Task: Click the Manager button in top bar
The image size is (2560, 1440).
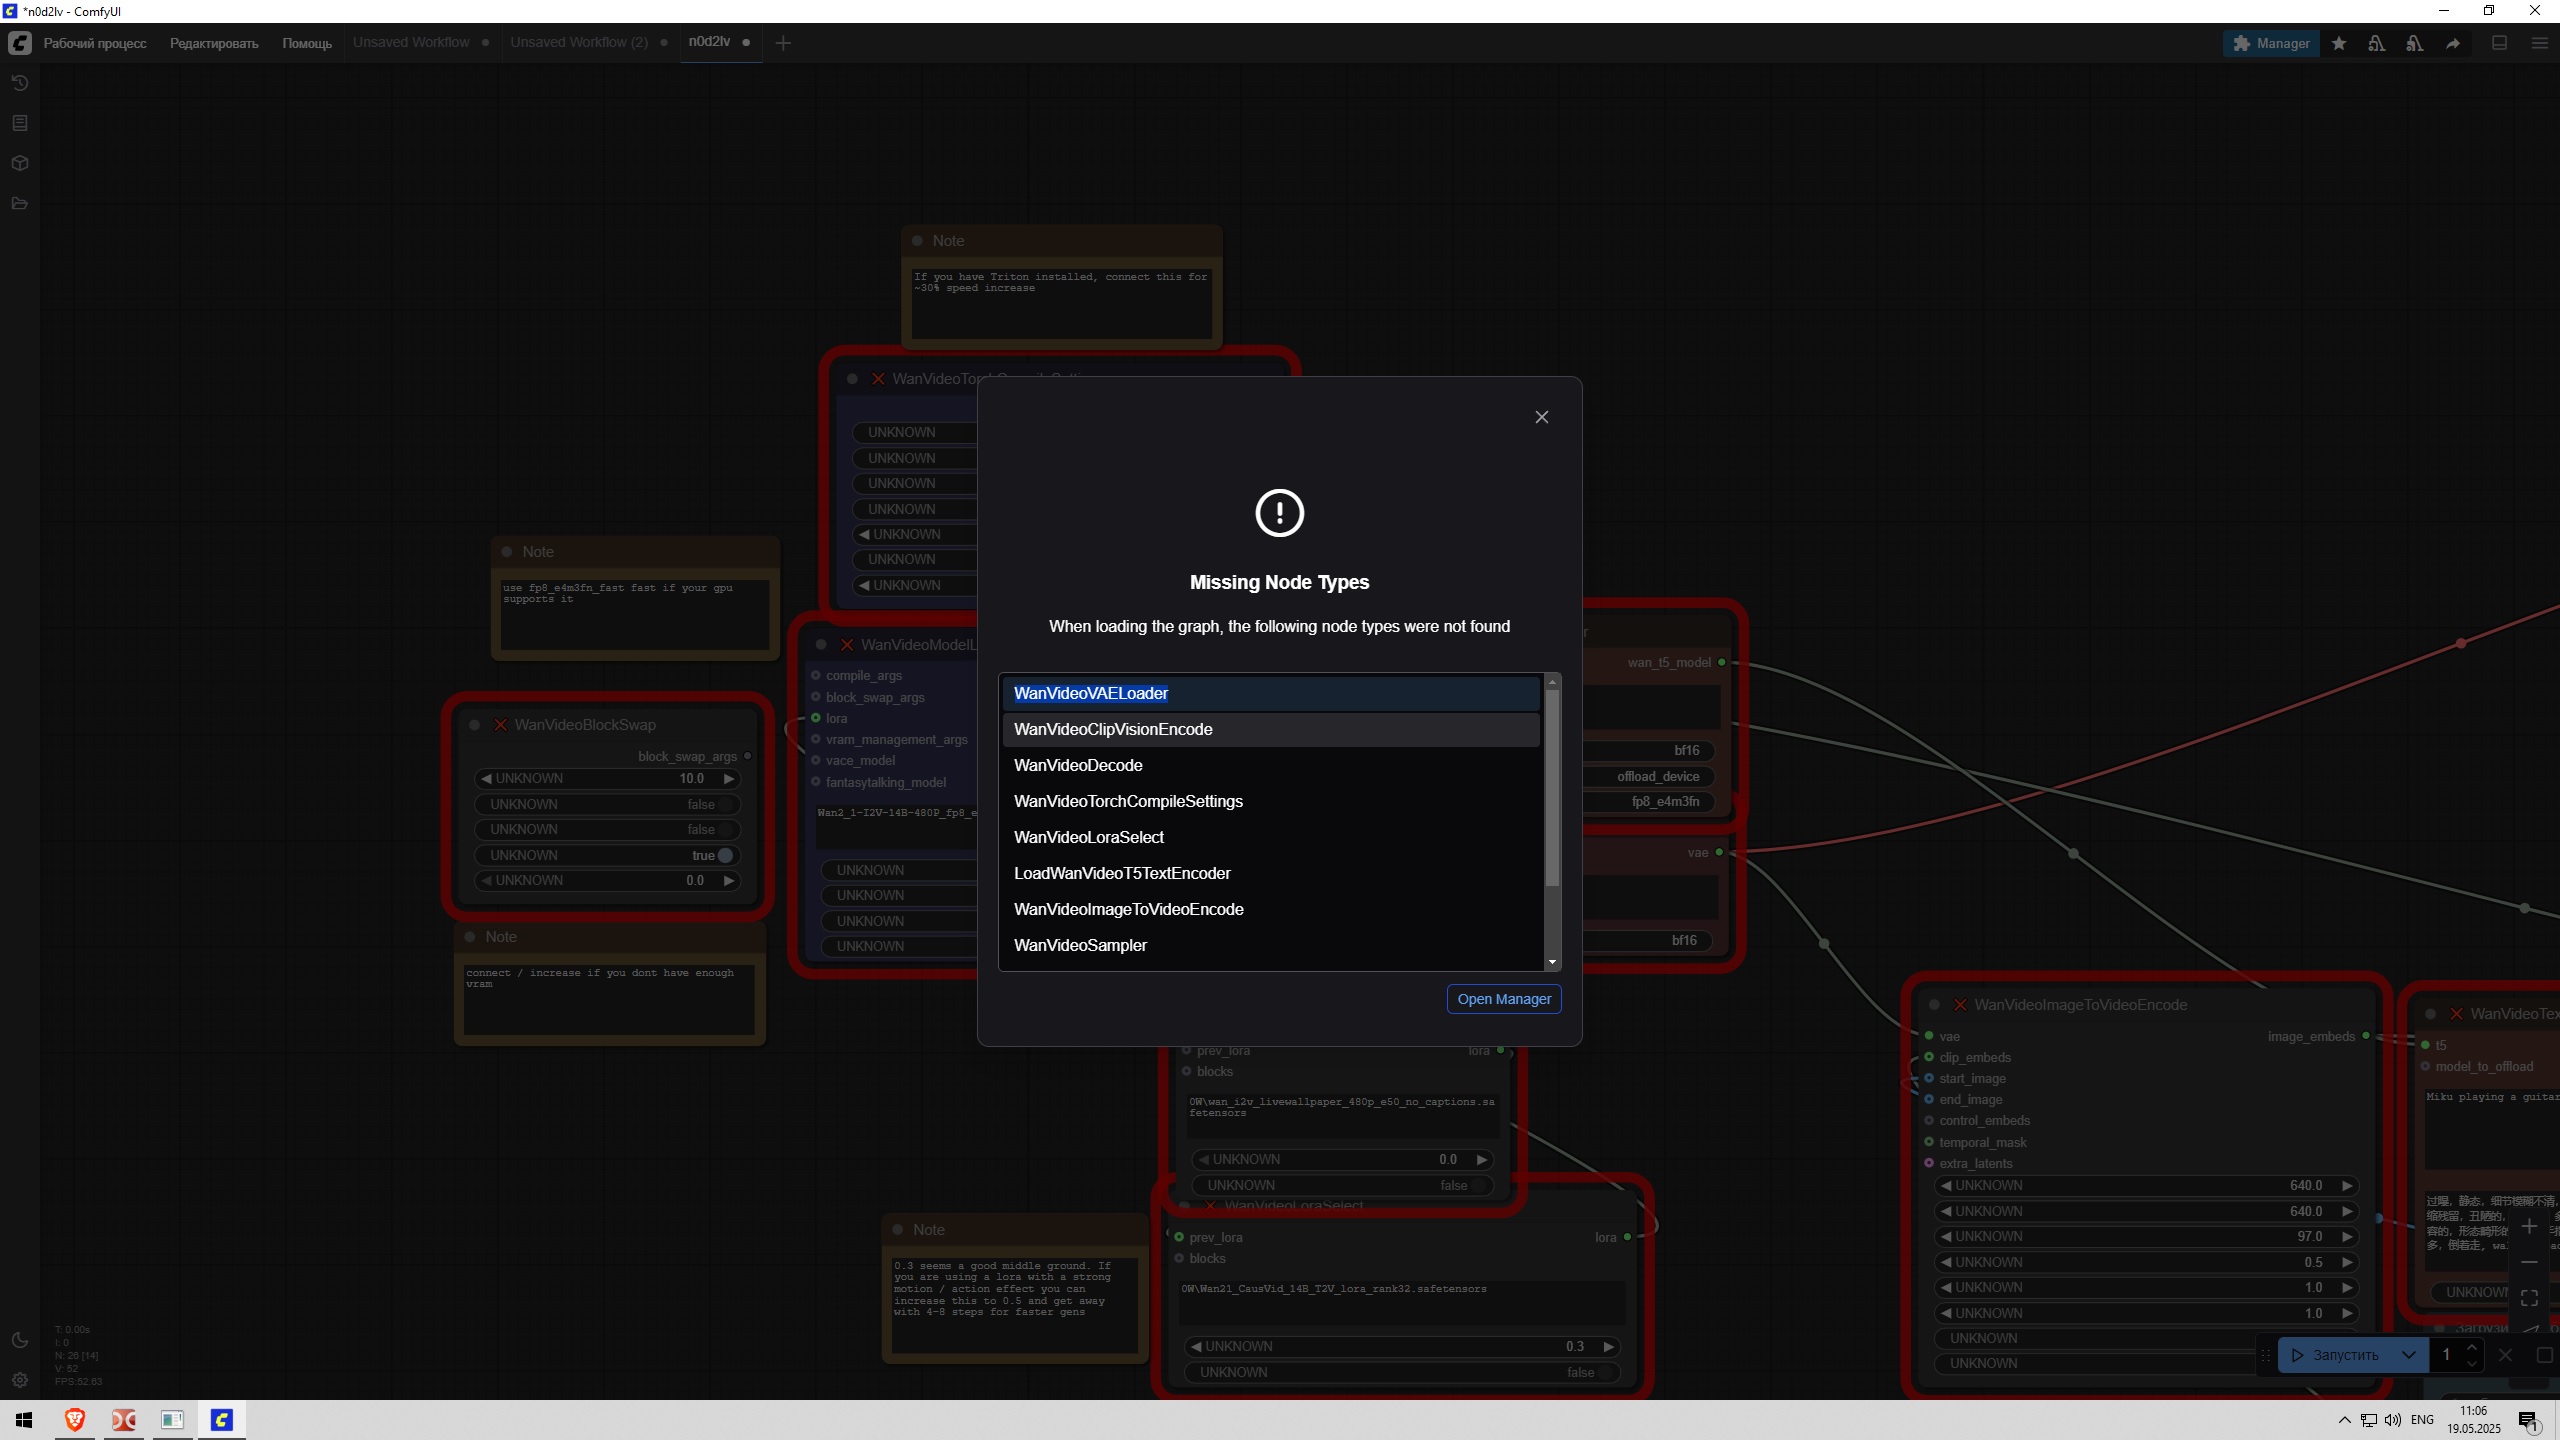Action: point(2271,43)
